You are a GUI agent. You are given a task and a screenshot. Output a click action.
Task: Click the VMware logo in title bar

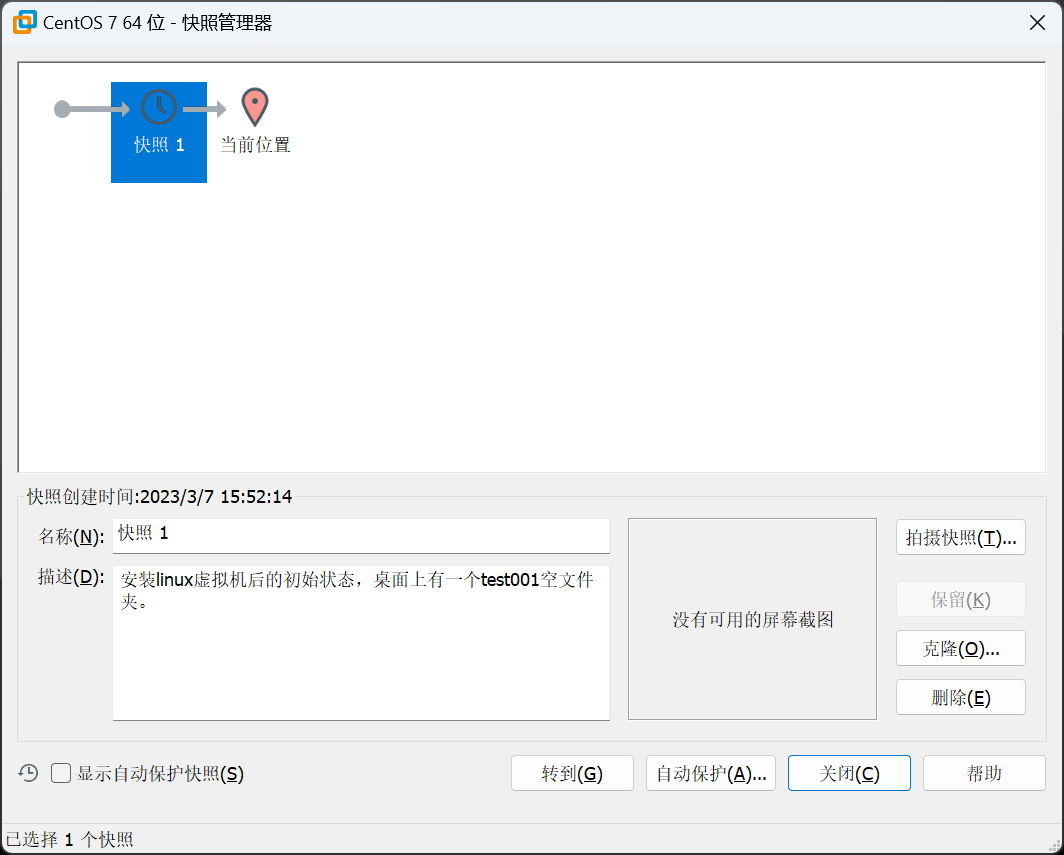(24, 22)
